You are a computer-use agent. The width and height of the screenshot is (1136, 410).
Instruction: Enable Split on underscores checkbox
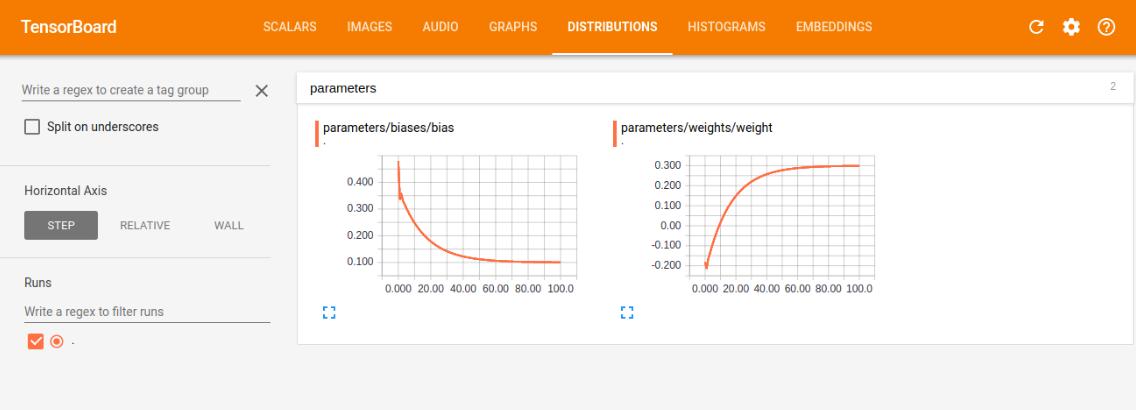click(33, 127)
